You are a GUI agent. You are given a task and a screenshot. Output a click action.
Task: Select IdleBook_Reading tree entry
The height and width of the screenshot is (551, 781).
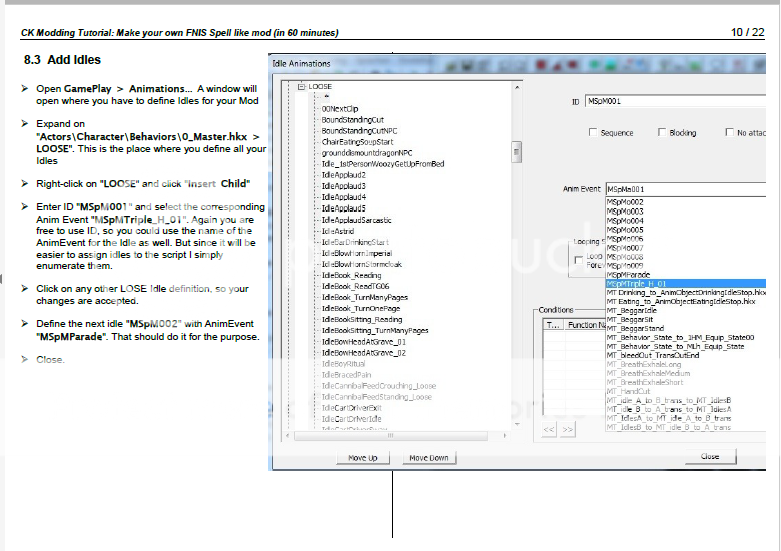(351, 275)
